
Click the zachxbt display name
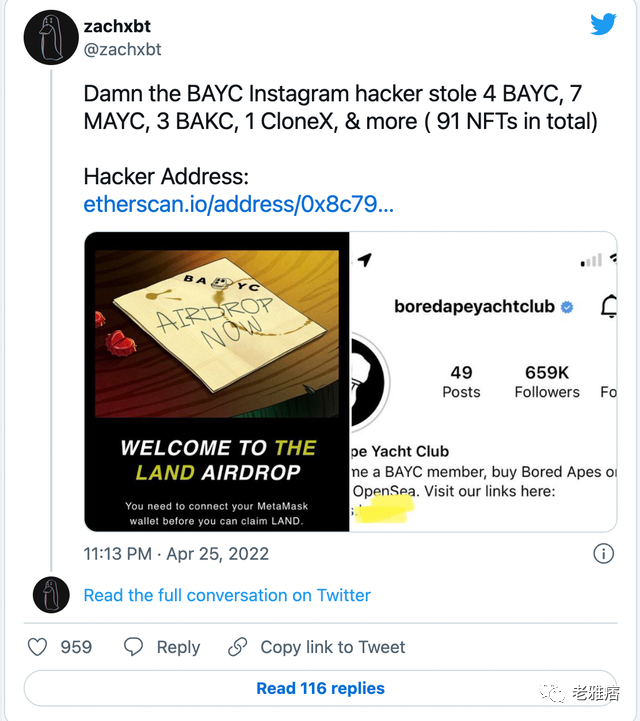click(x=117, y=26)
